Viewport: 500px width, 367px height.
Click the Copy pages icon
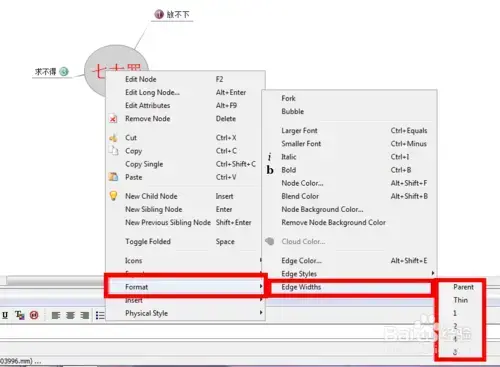coord(114,151)
